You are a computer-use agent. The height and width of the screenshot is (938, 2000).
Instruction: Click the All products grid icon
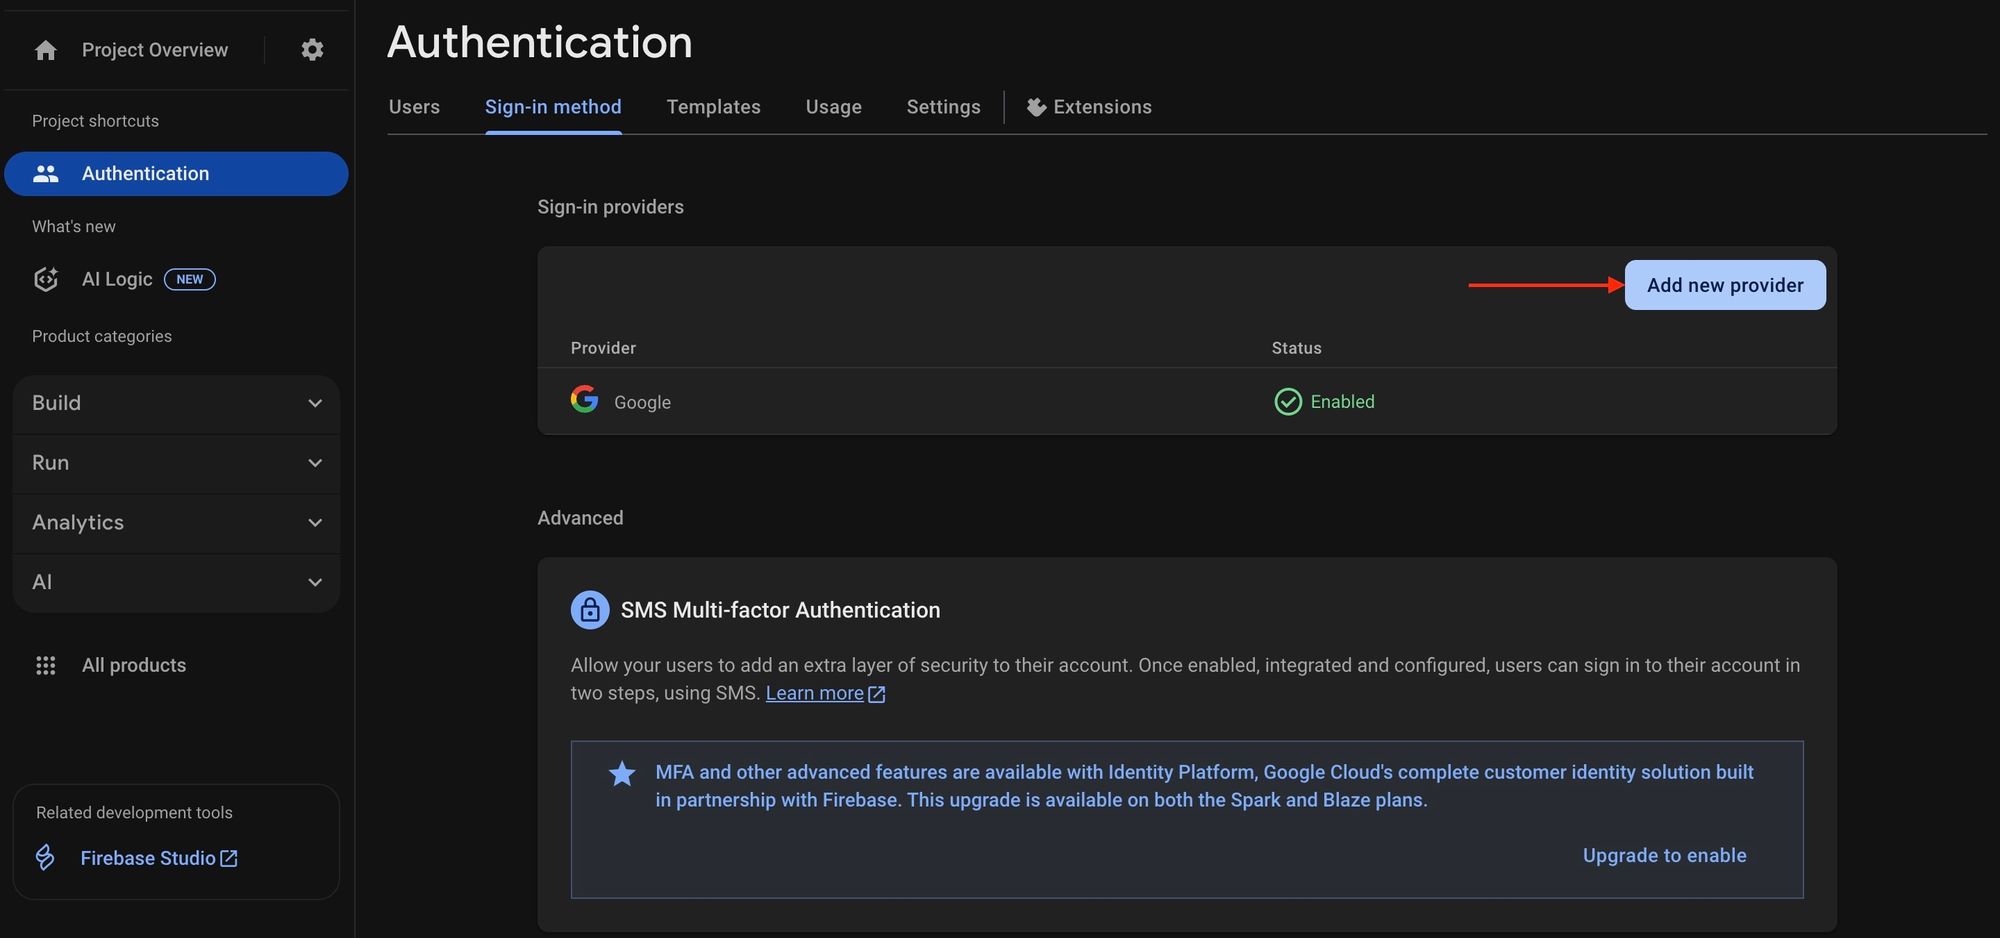46,666
